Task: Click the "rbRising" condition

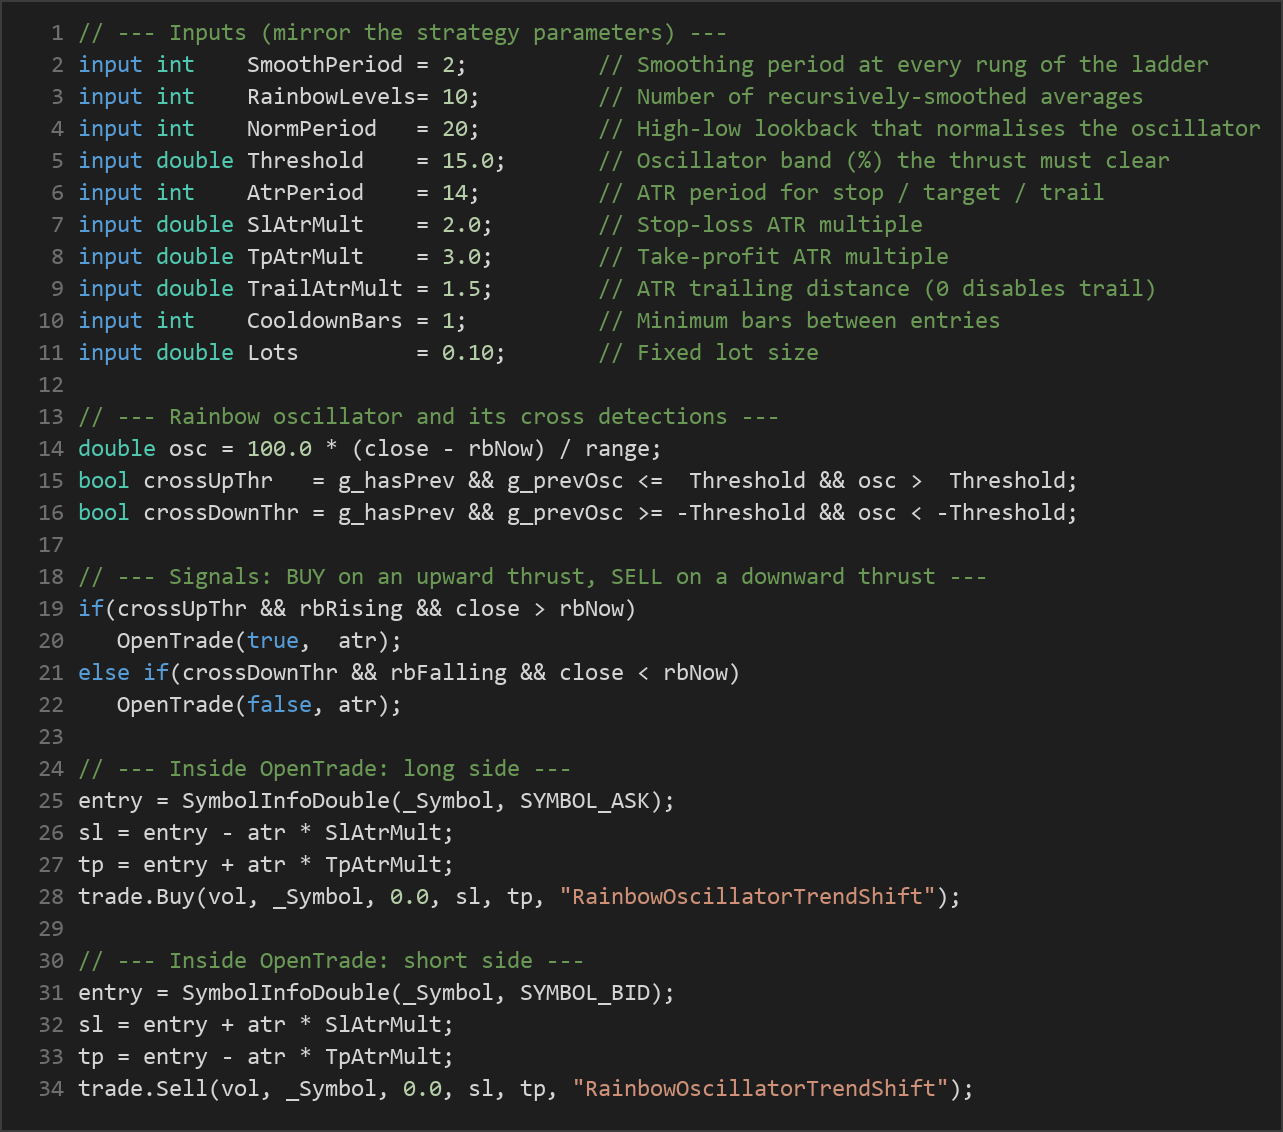Action: click(x=351, y=609)
